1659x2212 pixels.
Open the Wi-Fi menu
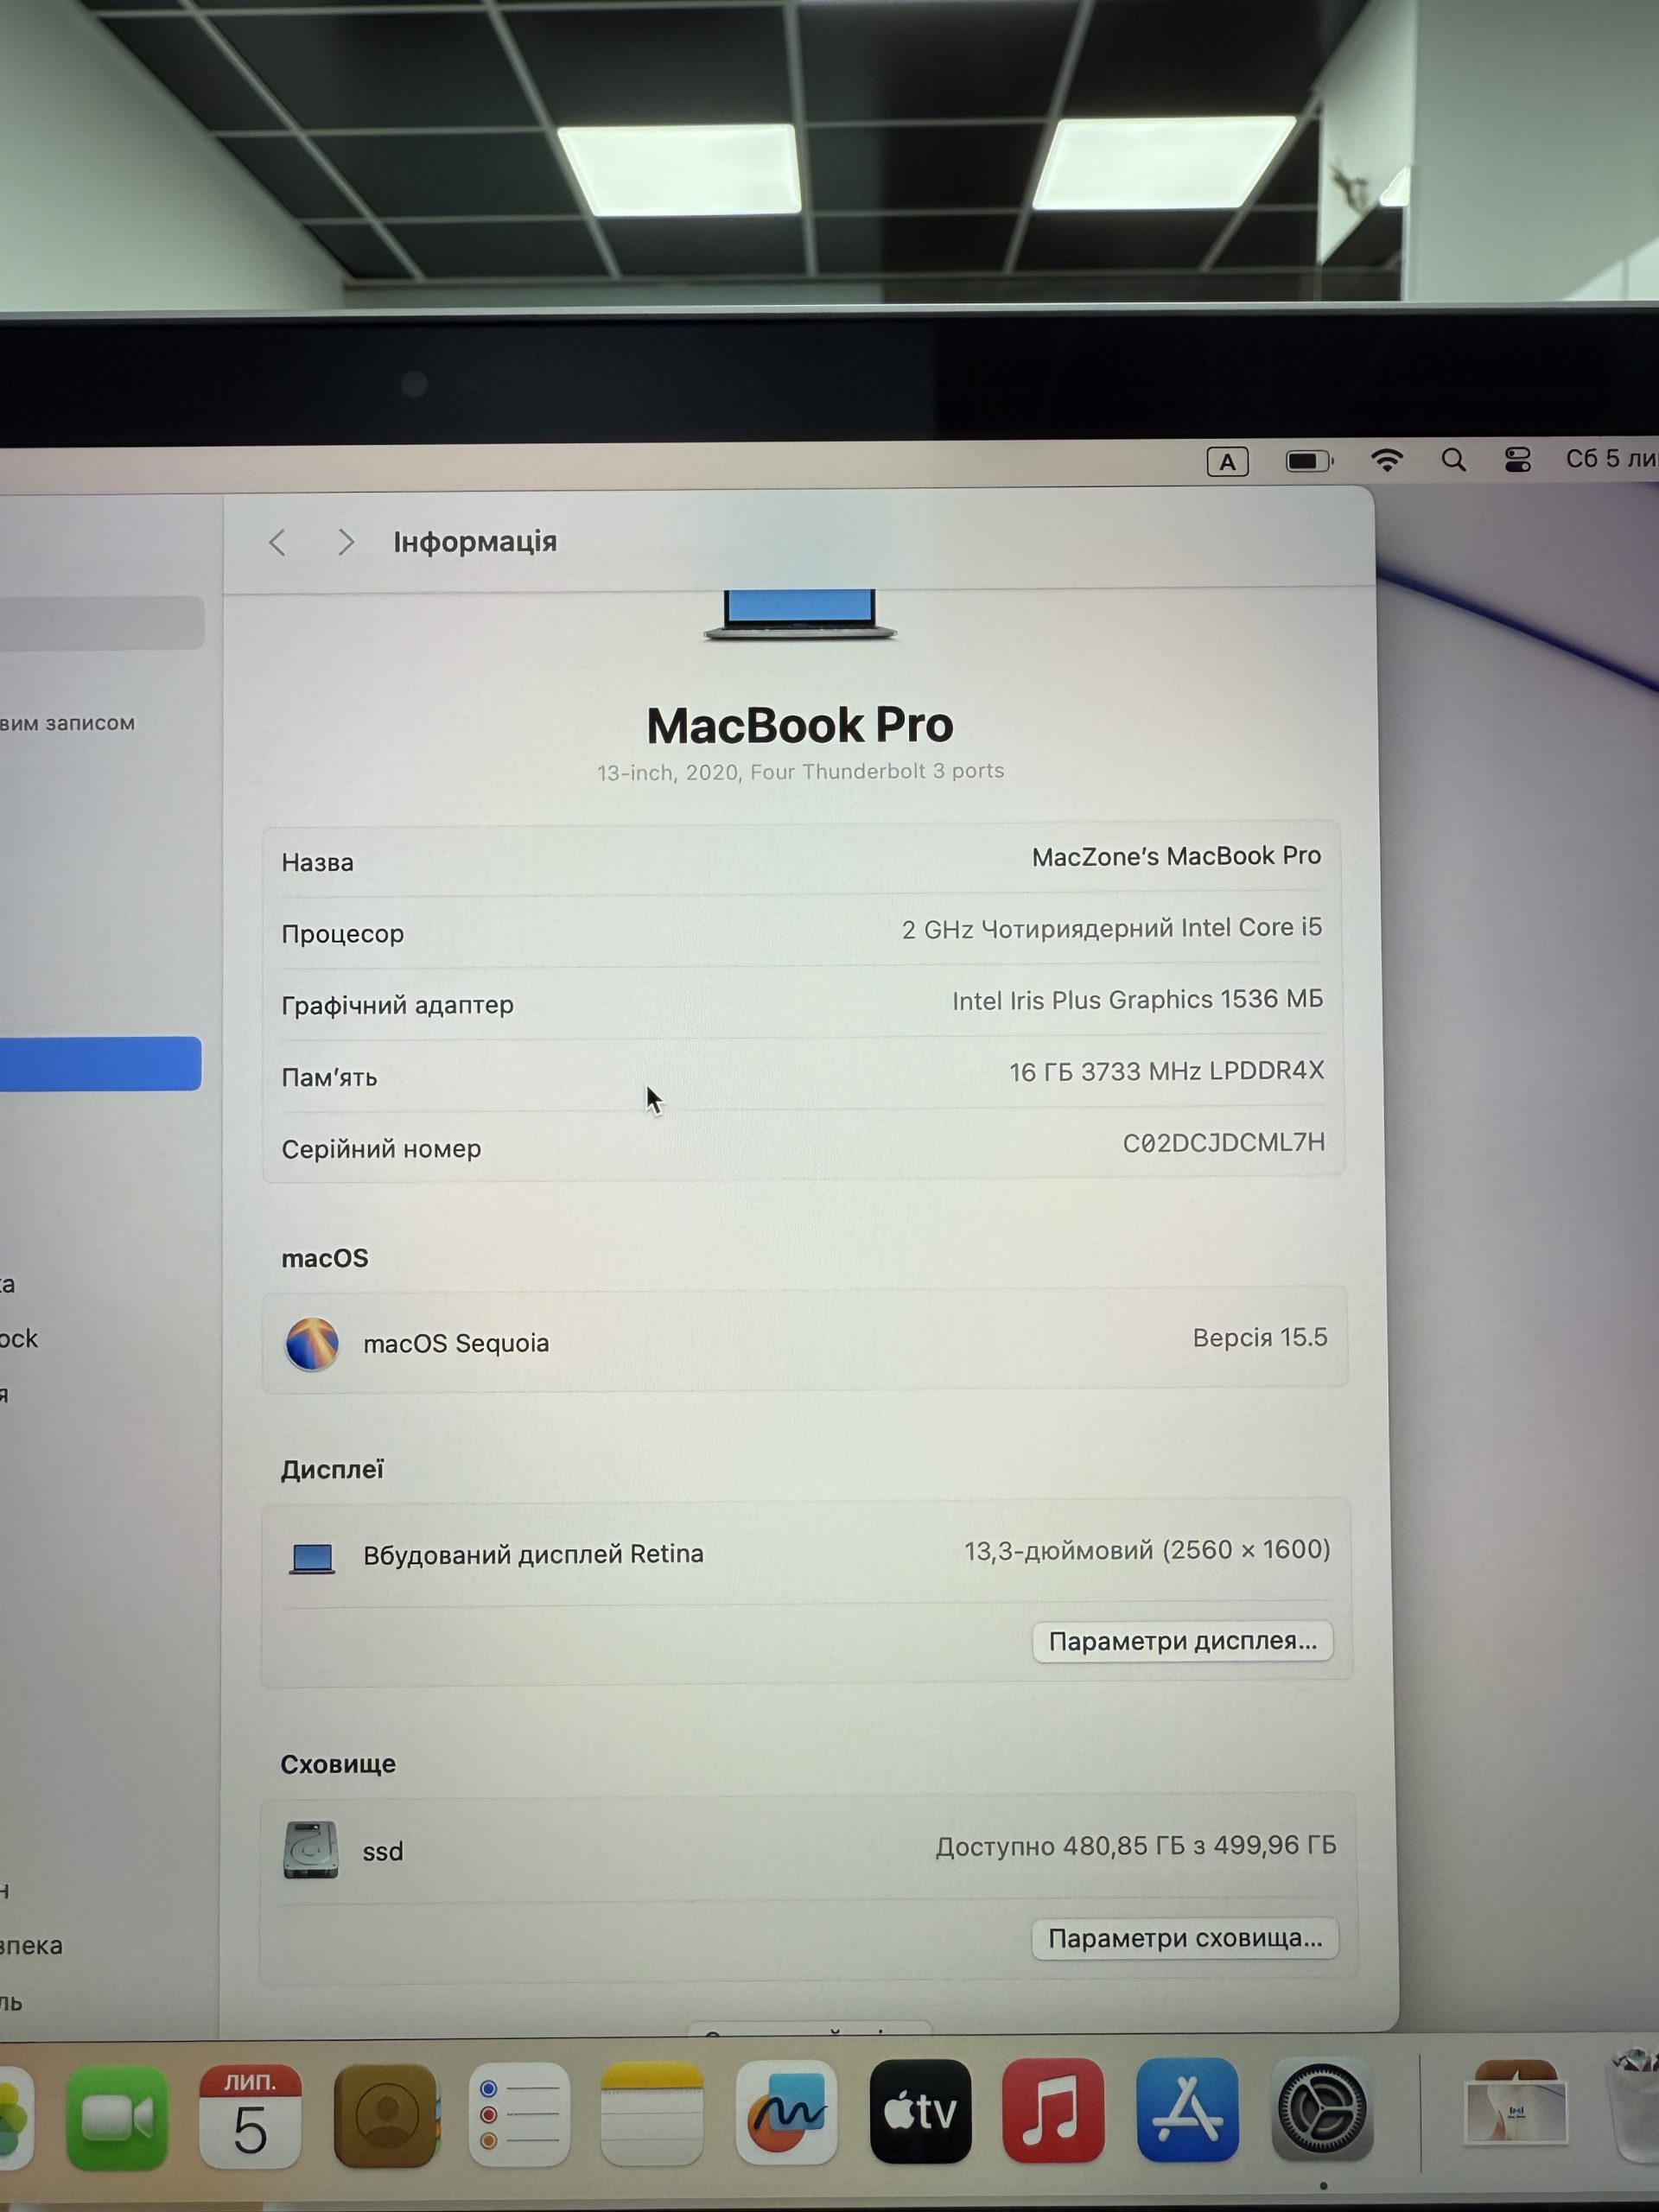tap(1386, 460)
